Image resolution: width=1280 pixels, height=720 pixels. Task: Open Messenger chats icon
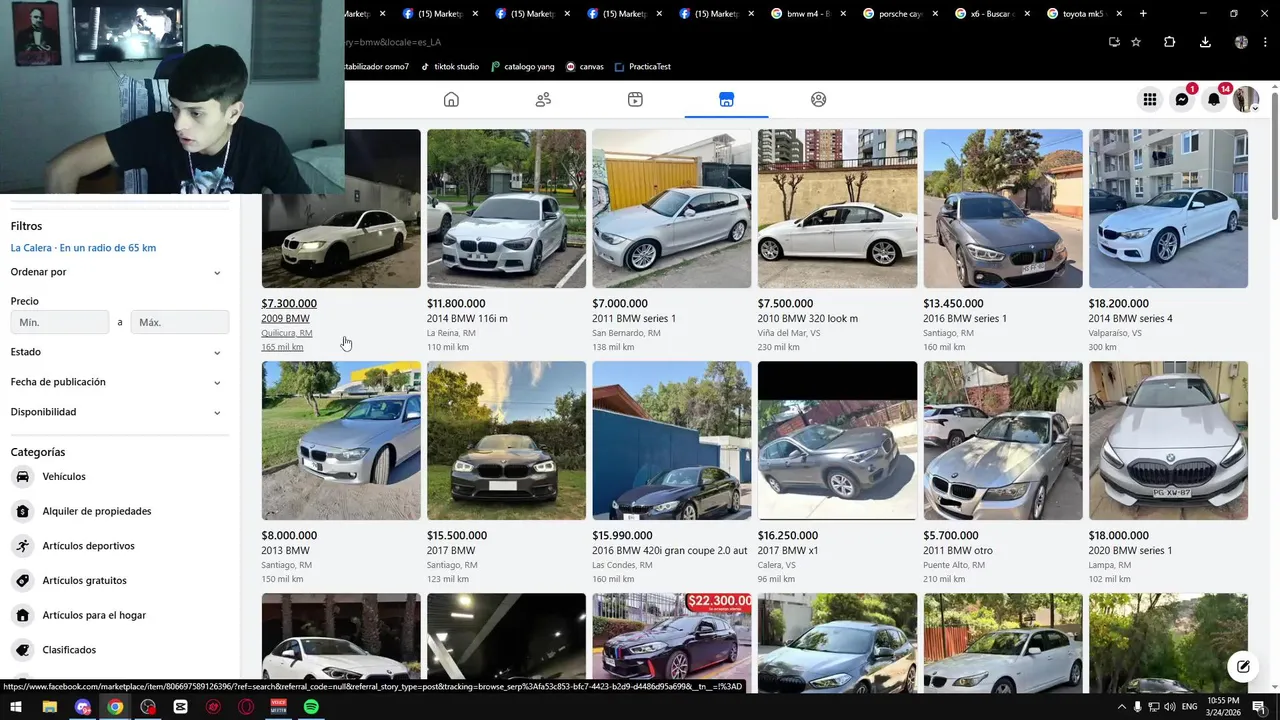pyautogui.click(x=1182, y=99)
